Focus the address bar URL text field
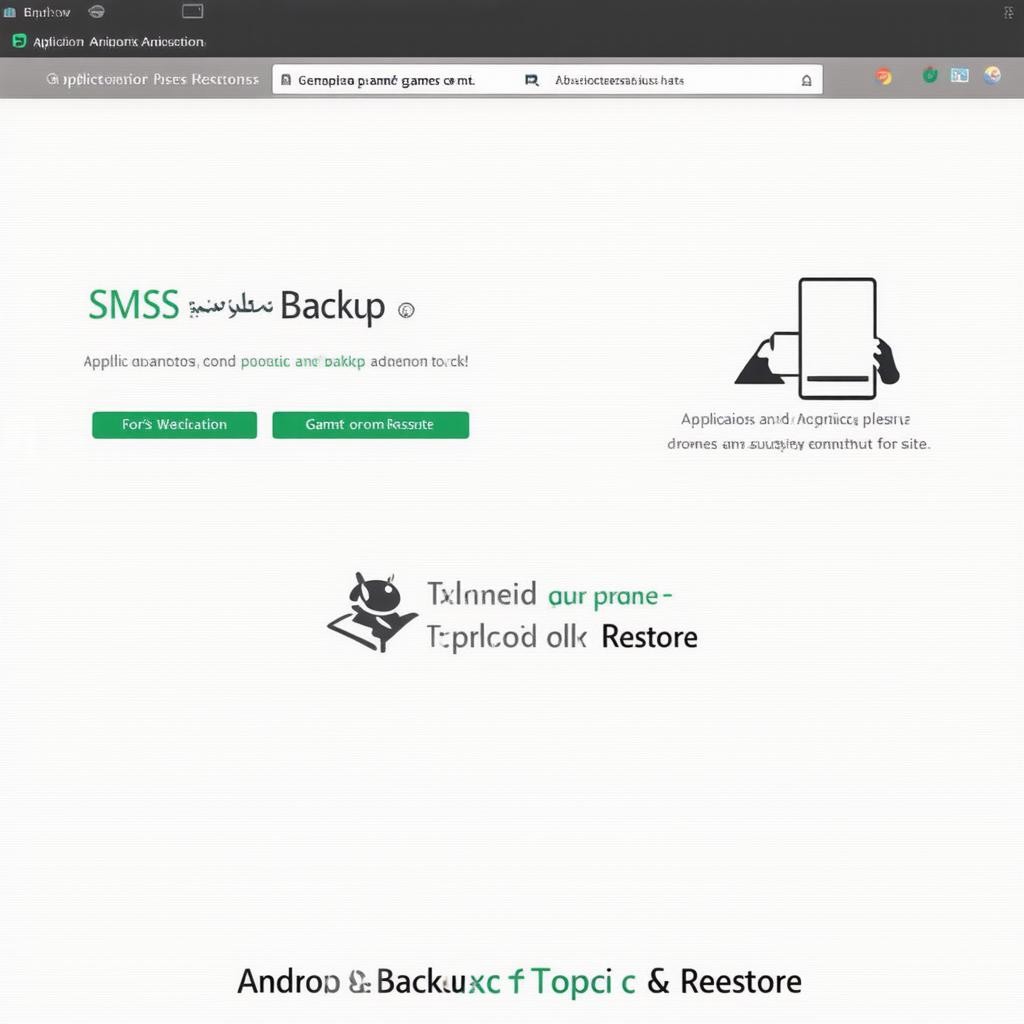Viewport: 1024px width, 1024px height. [547, 80]
